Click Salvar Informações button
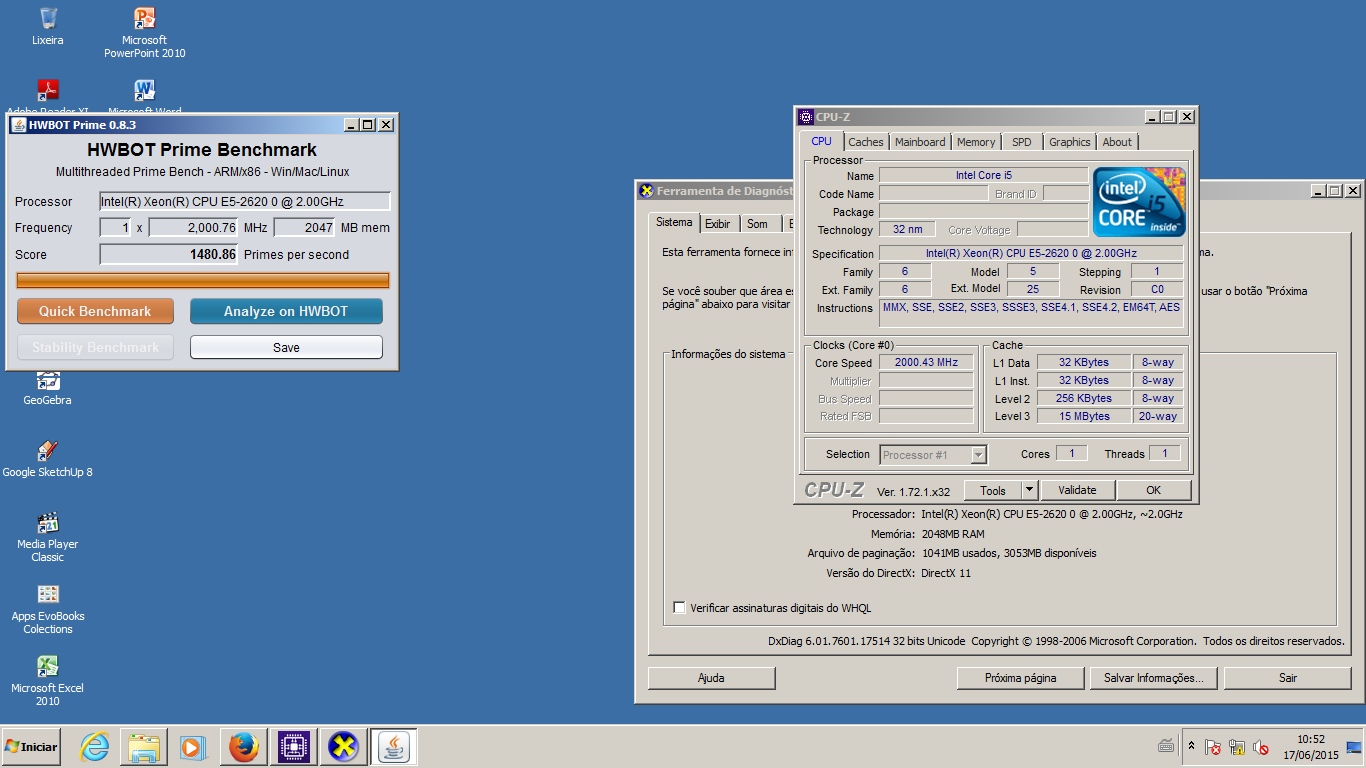 pyautogui.click(x=1153, y=678)
